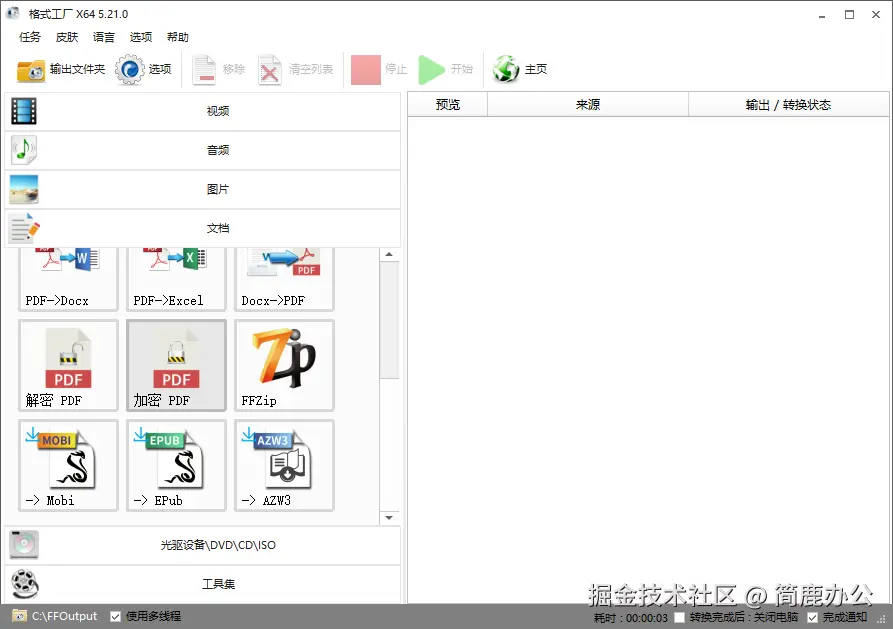The height and width of the screenshot is (629, 893).
Task: Click the film strip 视频 icon
Action: (24, 111)
